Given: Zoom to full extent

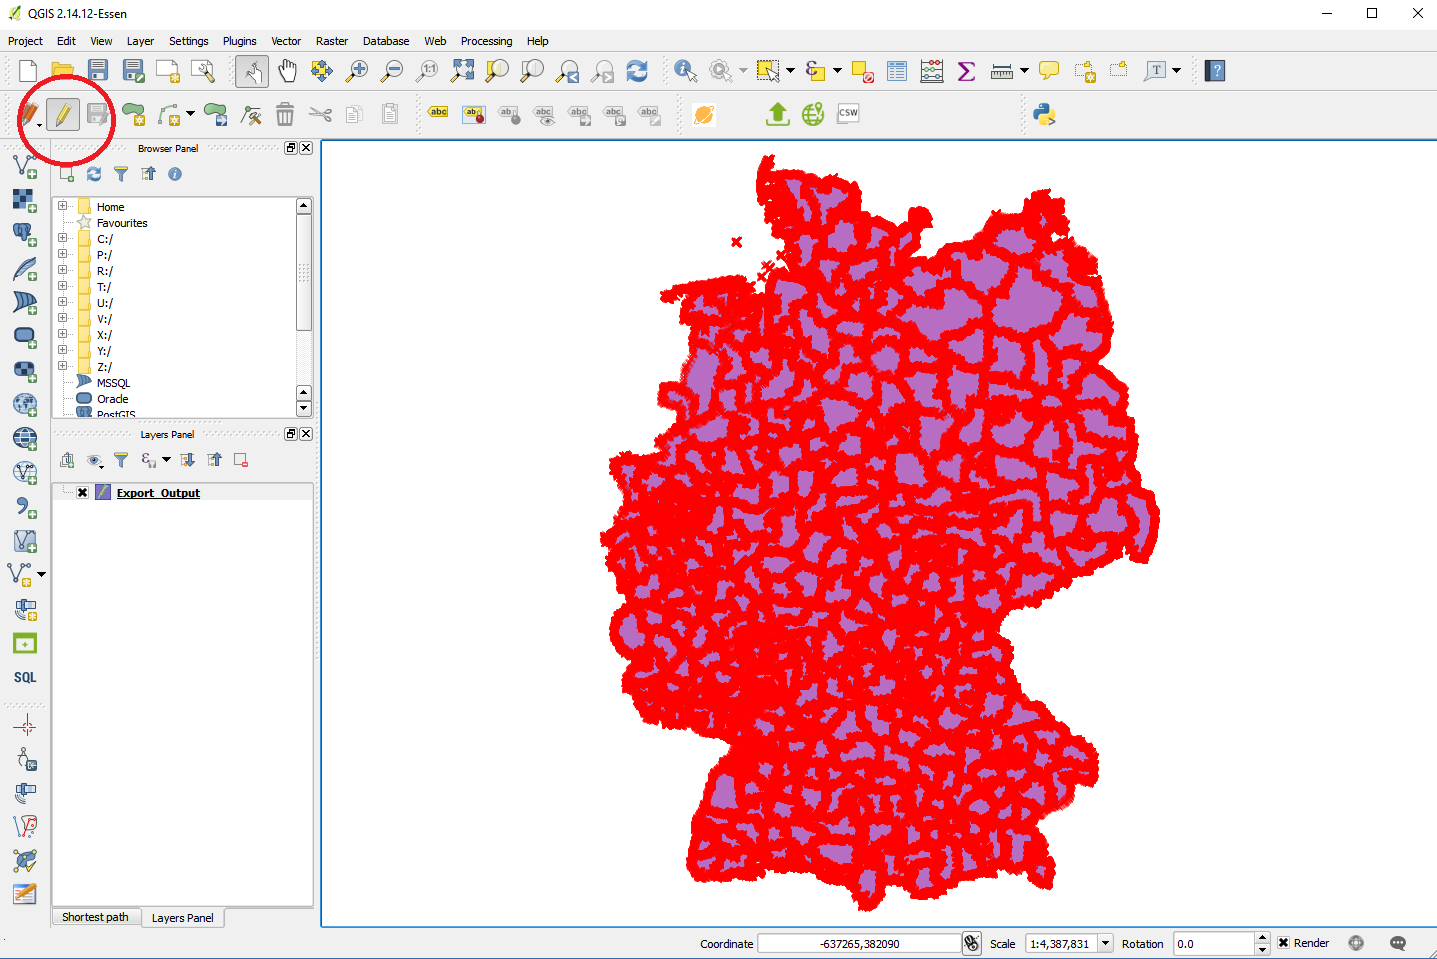Looking at the screenshot, I should click(x=462, y=71).
